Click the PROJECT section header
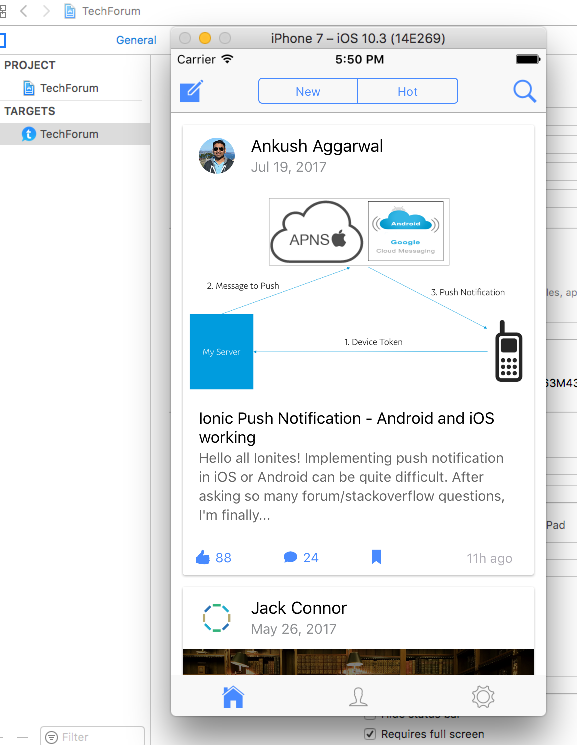This screenshot has width=577, height=745. click(x=30, y=65)
